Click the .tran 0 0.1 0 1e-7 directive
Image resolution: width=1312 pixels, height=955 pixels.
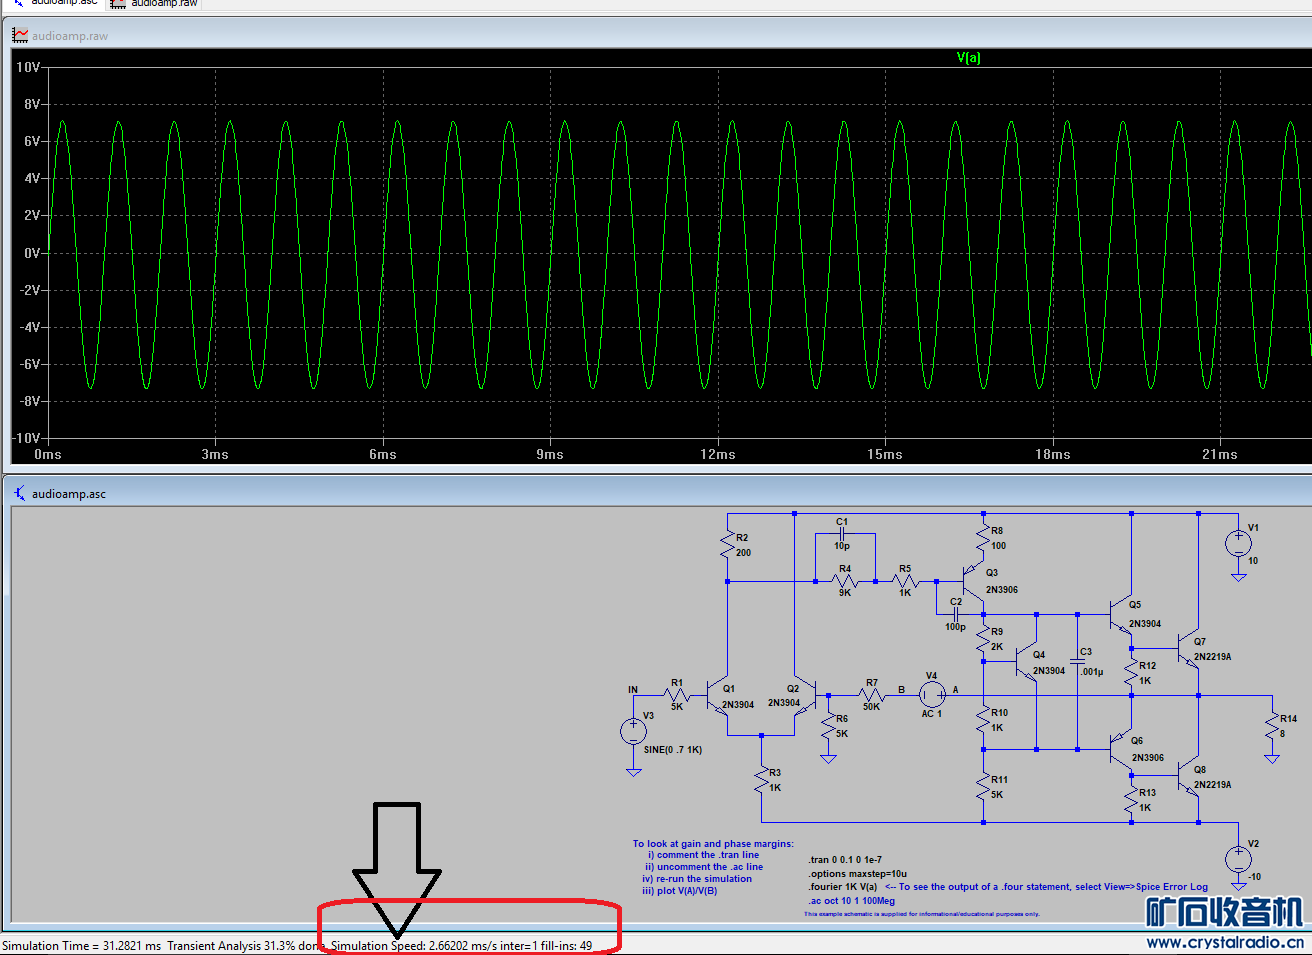click(x=845, y=860)
